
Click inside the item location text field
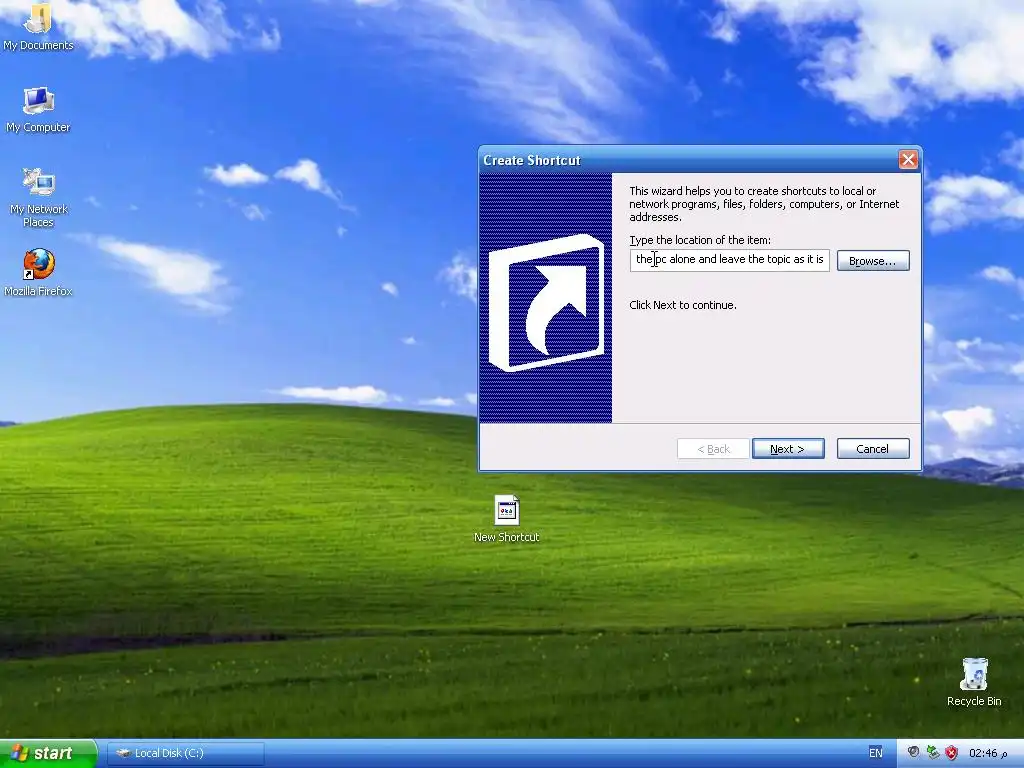[x=729, y=260]
